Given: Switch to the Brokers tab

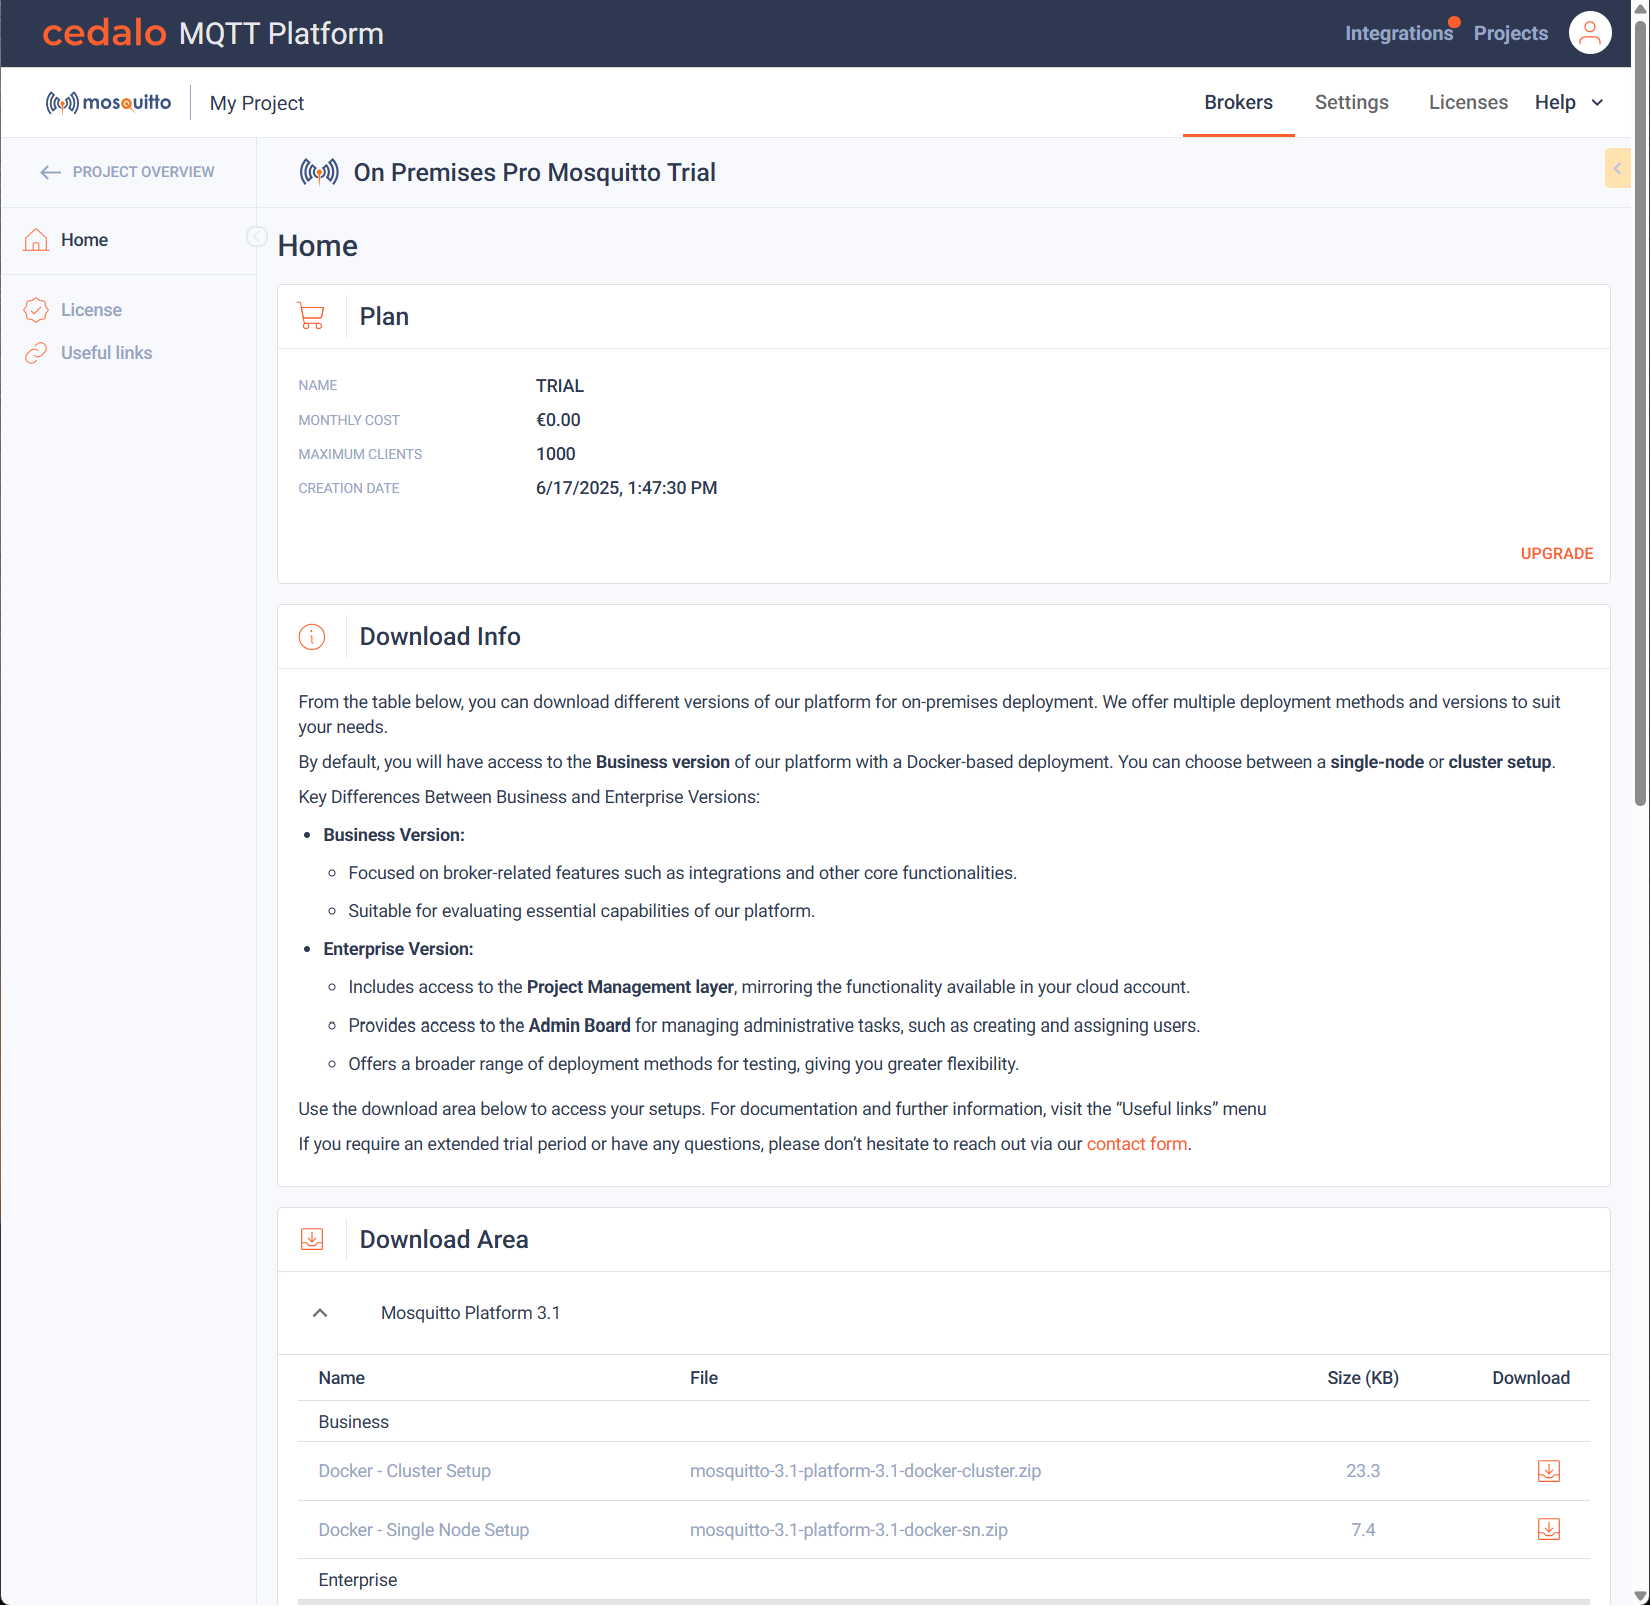Looking at the screenshot, I should click(1238, 102).
